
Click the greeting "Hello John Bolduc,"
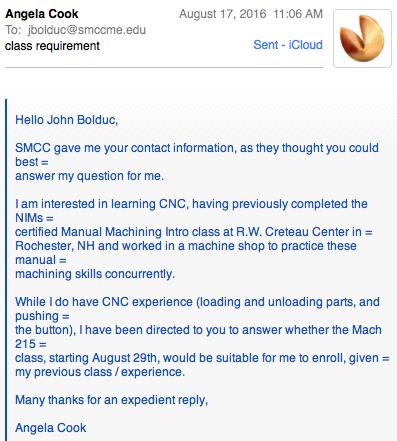pos(67,120)
